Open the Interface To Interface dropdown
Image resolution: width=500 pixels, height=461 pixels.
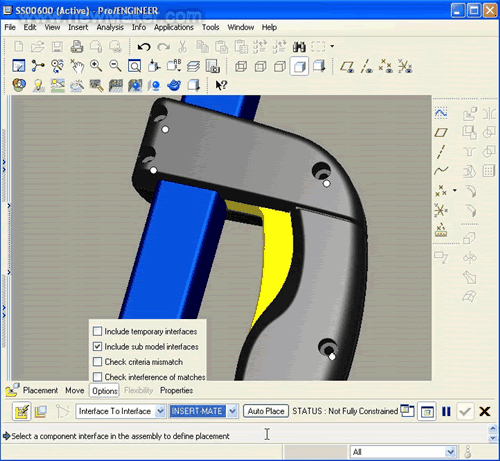coord(160,411)
